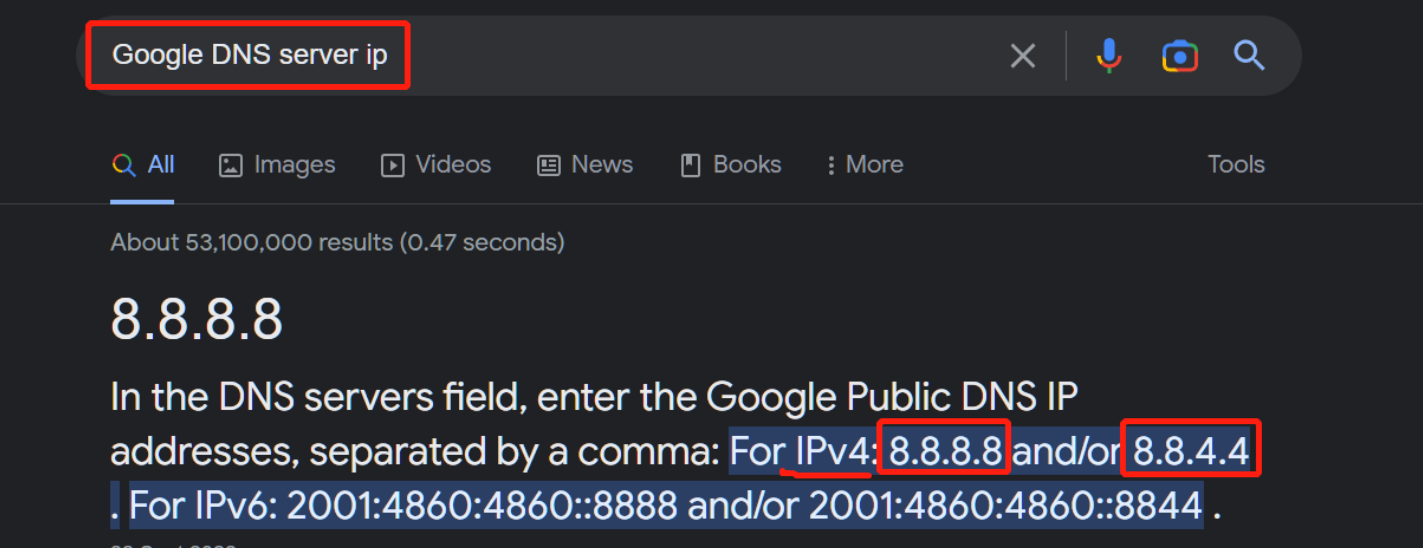Viewport: 1423px width, 548px height.
Task: Select the All tab search icon
Action: coord(124,165)
